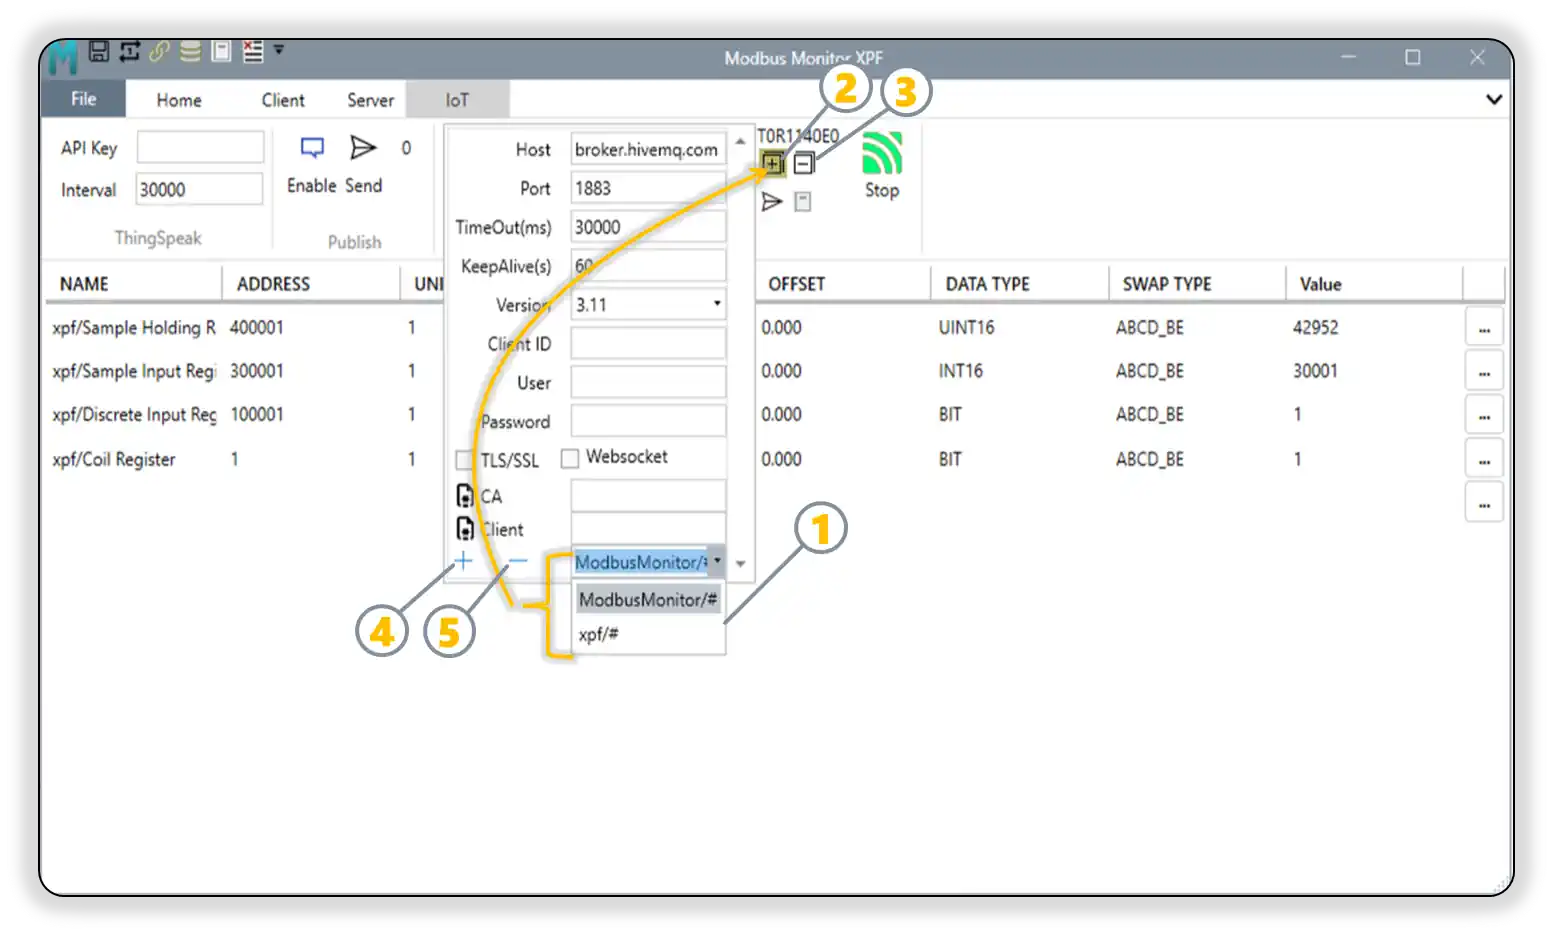1553x935 pixels.
Task: Expand the topic combo box showing ModbusMonitor/#
Action: [x=717, y=562]
